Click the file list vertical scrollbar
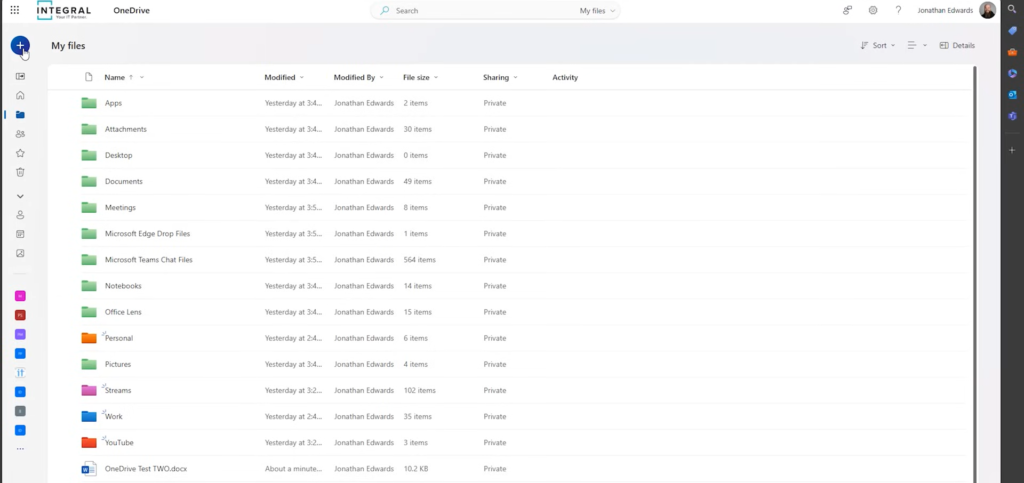 pyautogui.click(x=974, y=274)
